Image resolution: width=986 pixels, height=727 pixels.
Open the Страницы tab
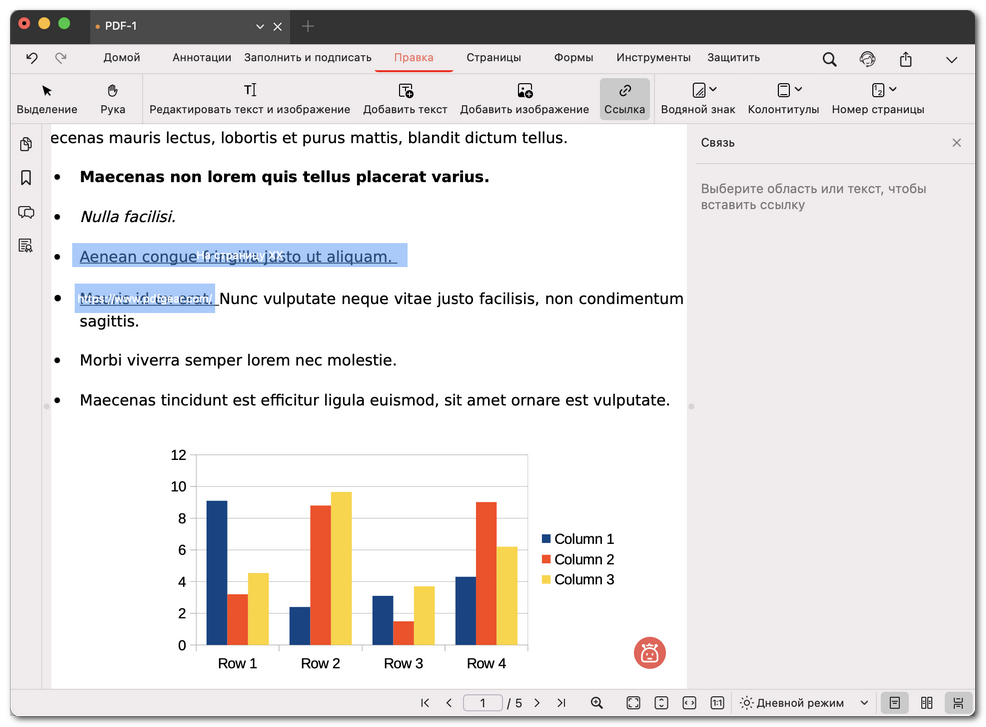click(493, 58)
